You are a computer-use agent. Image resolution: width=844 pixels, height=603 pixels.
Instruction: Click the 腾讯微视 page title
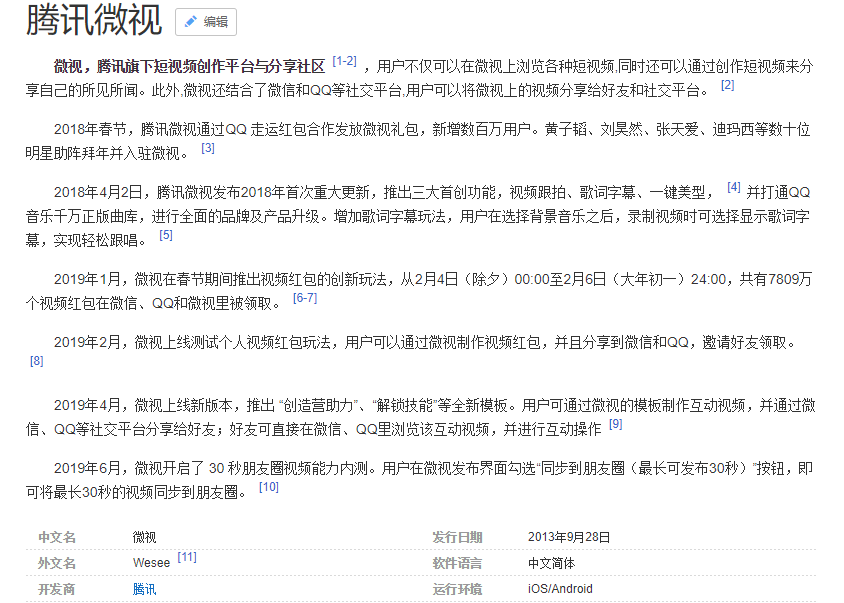tap(94, 20)
